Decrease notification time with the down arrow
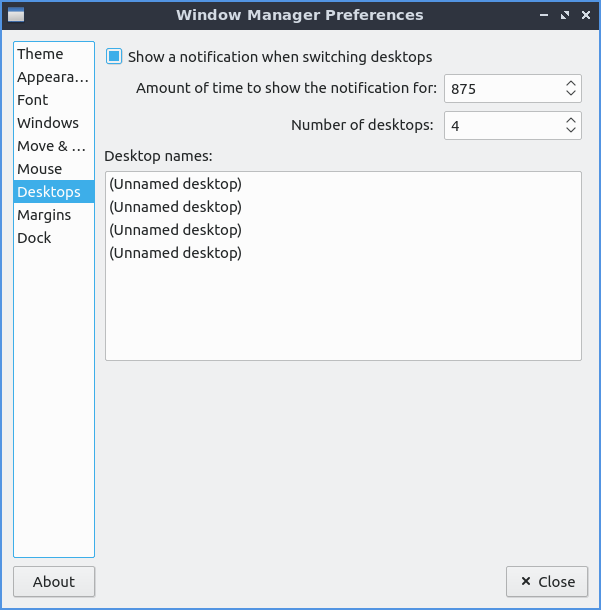Screen dimensions: 601x610 (x=571, y=94)
